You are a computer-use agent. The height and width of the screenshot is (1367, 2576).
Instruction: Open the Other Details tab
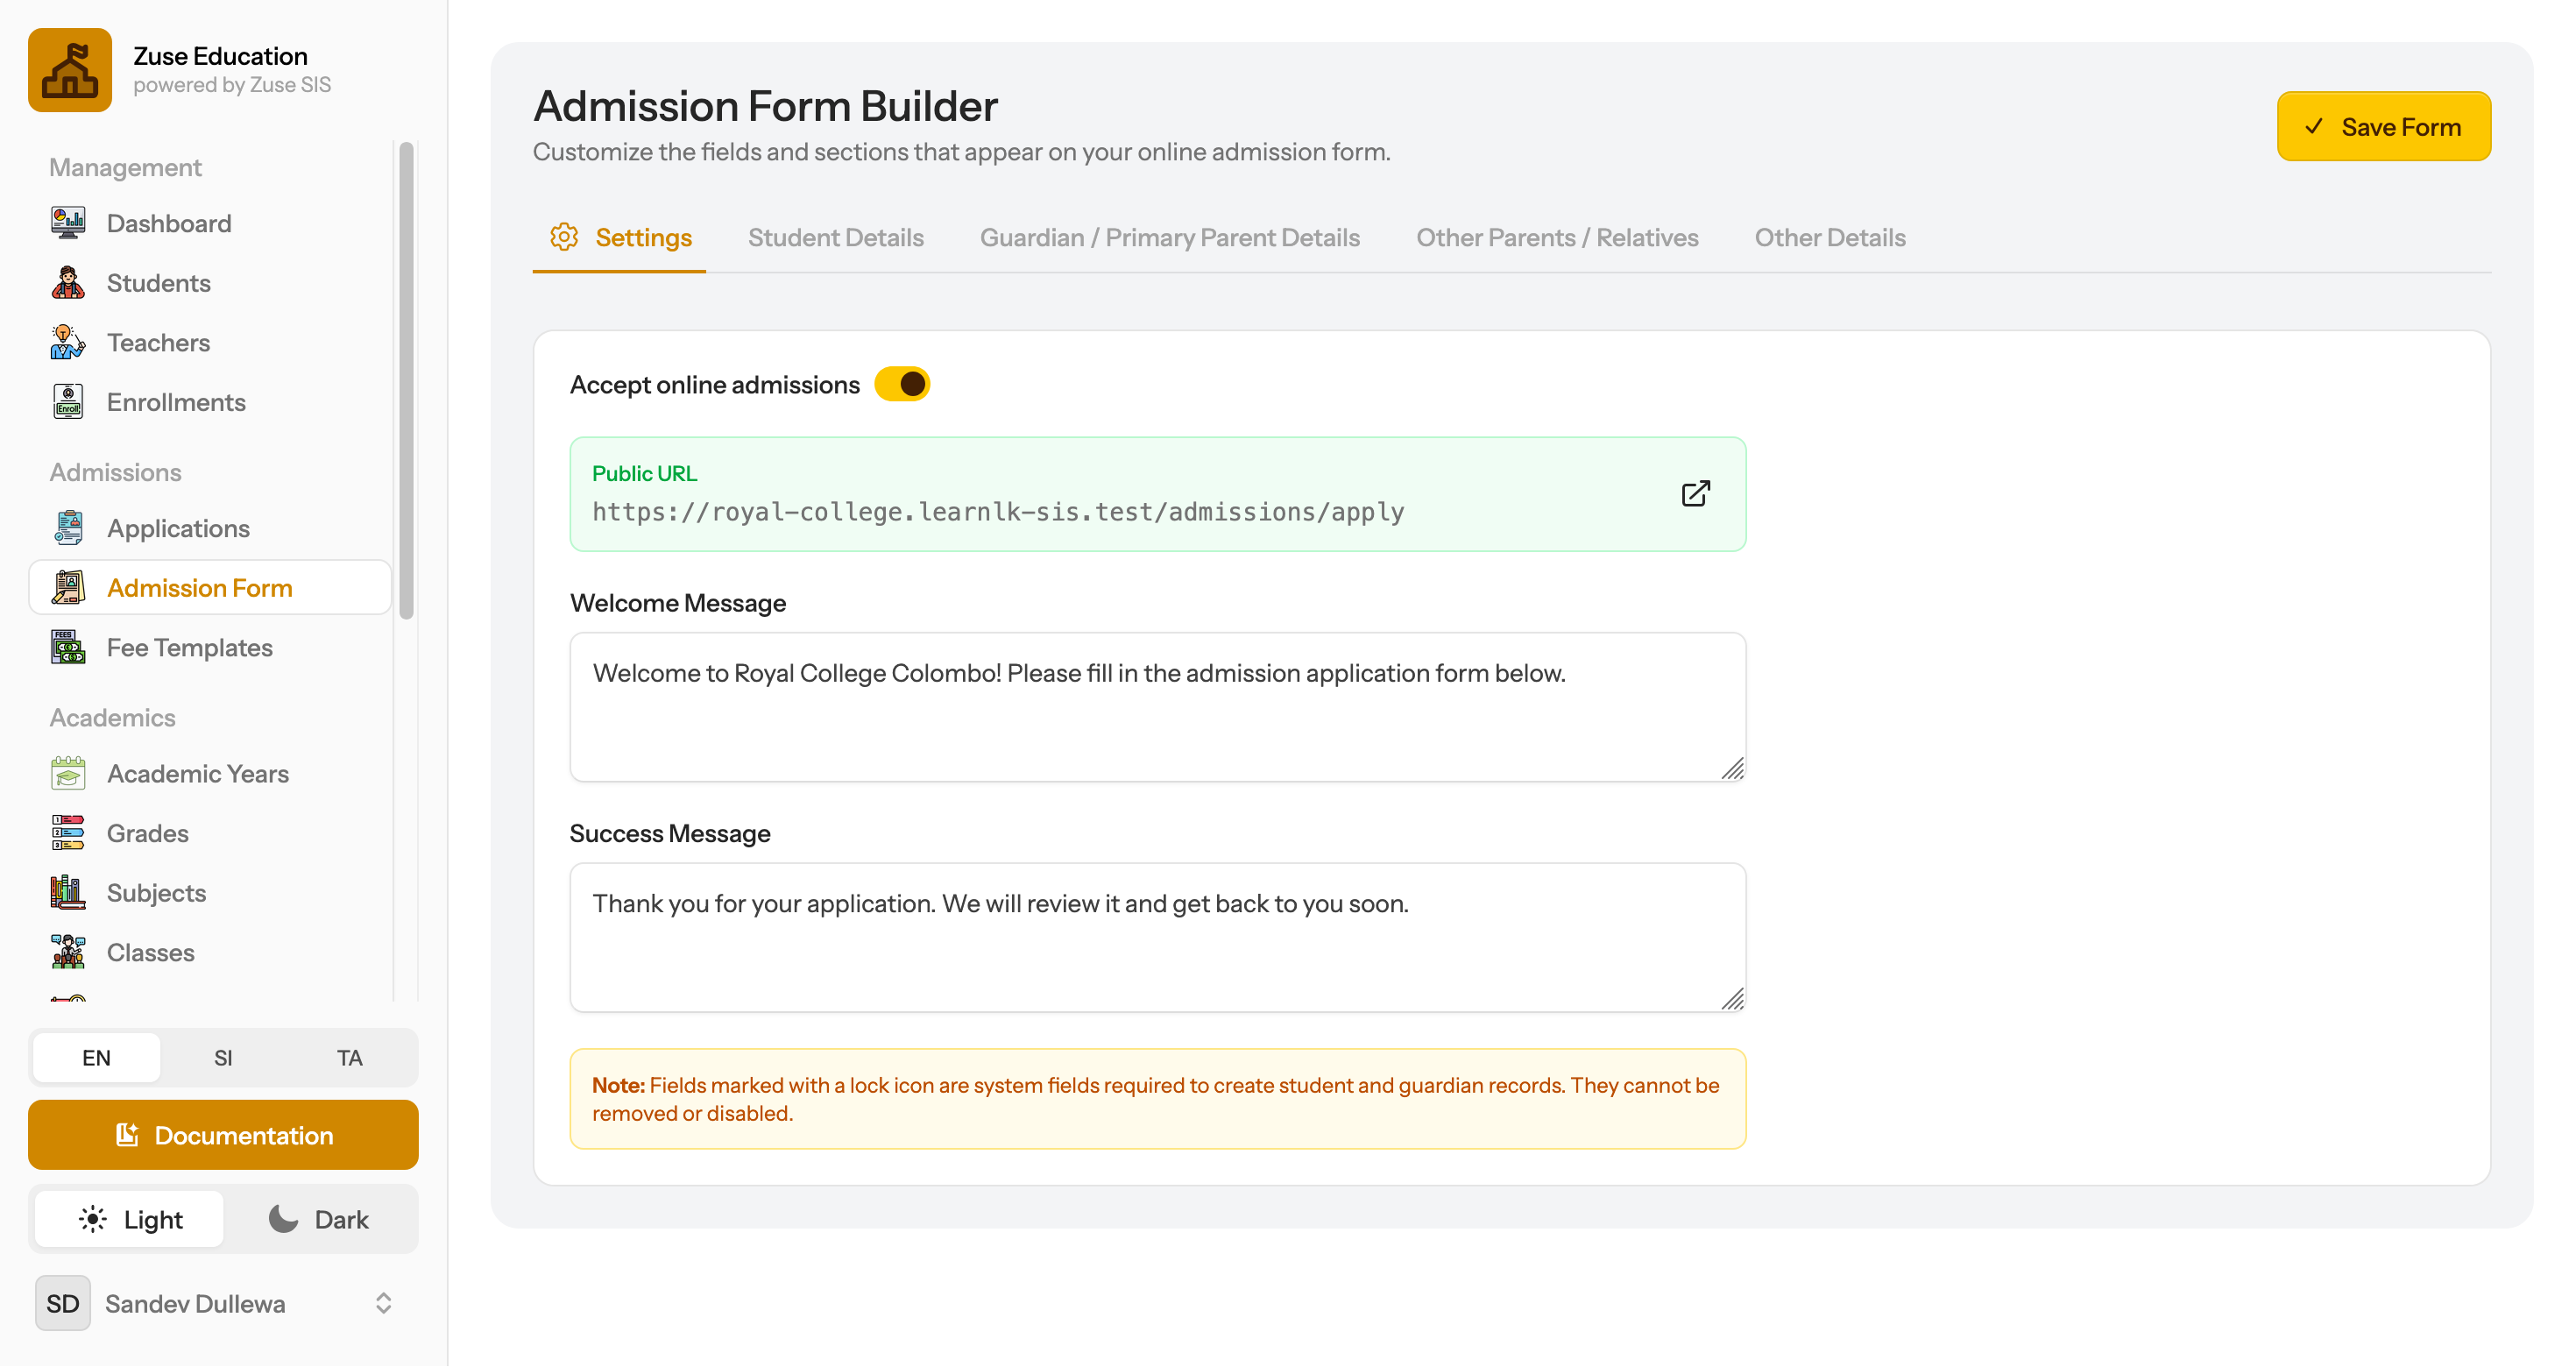1829,237
